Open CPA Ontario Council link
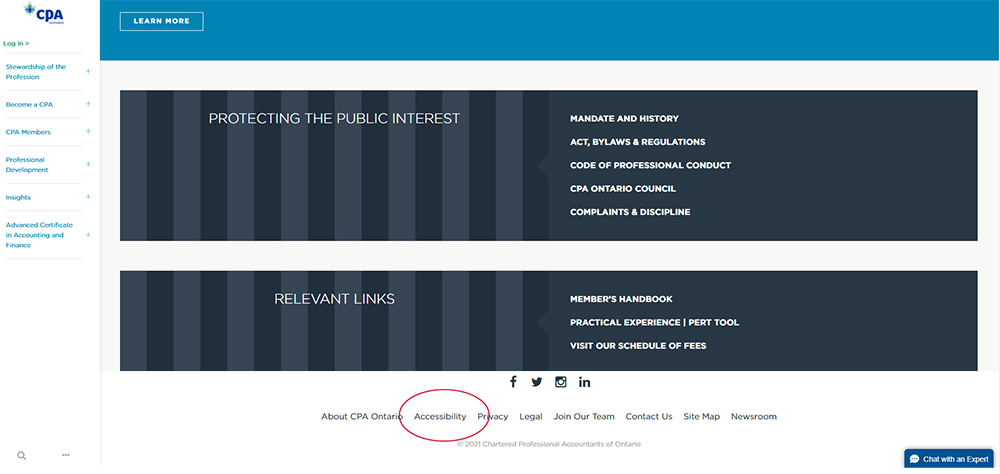This screenshot has width=1000, height=474. click(x=623, y=189)
